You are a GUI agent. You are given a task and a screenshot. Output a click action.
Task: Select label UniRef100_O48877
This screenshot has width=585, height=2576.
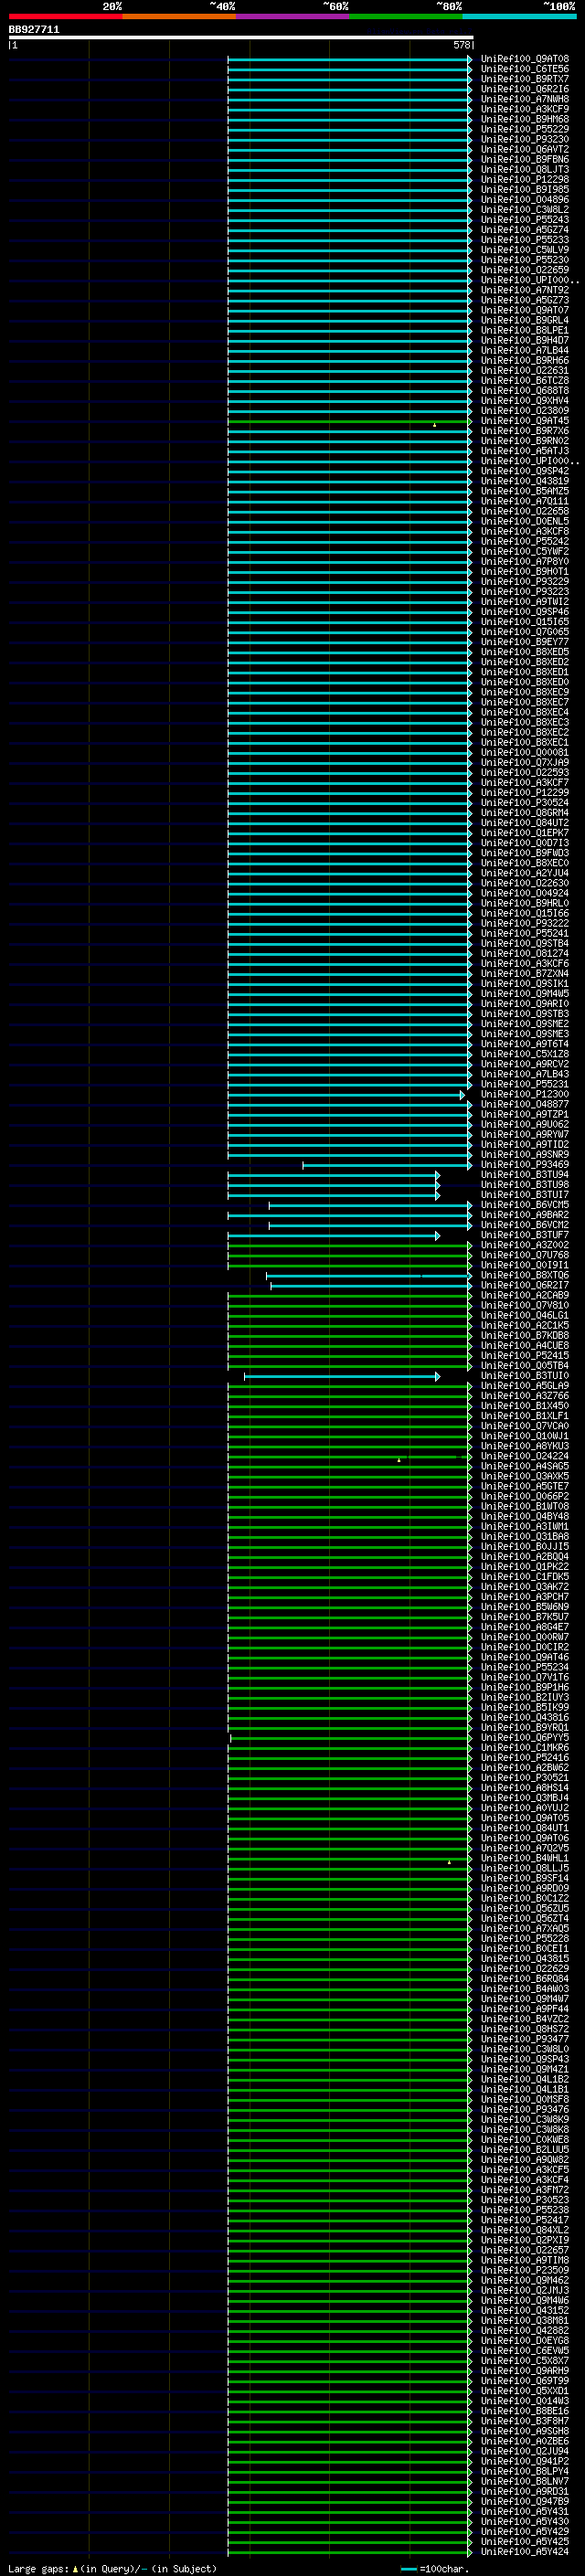point(524,1105)
